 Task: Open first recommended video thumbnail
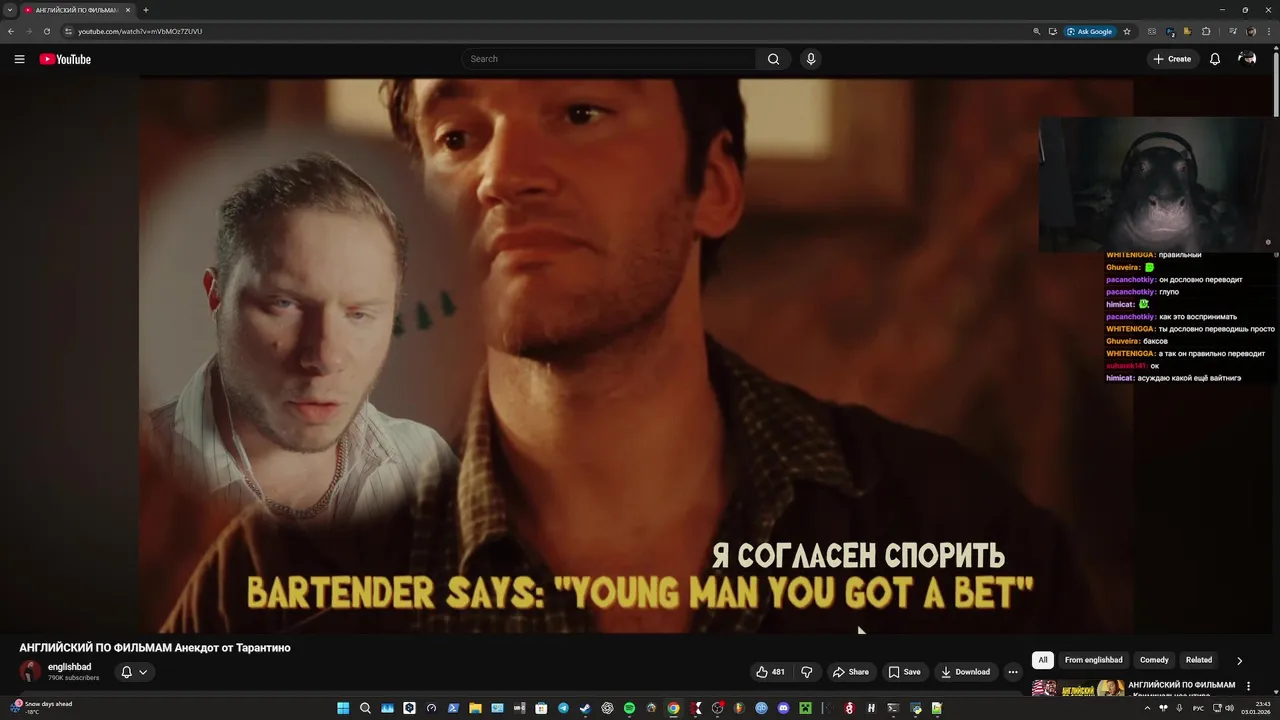(x=1078, y=688)
